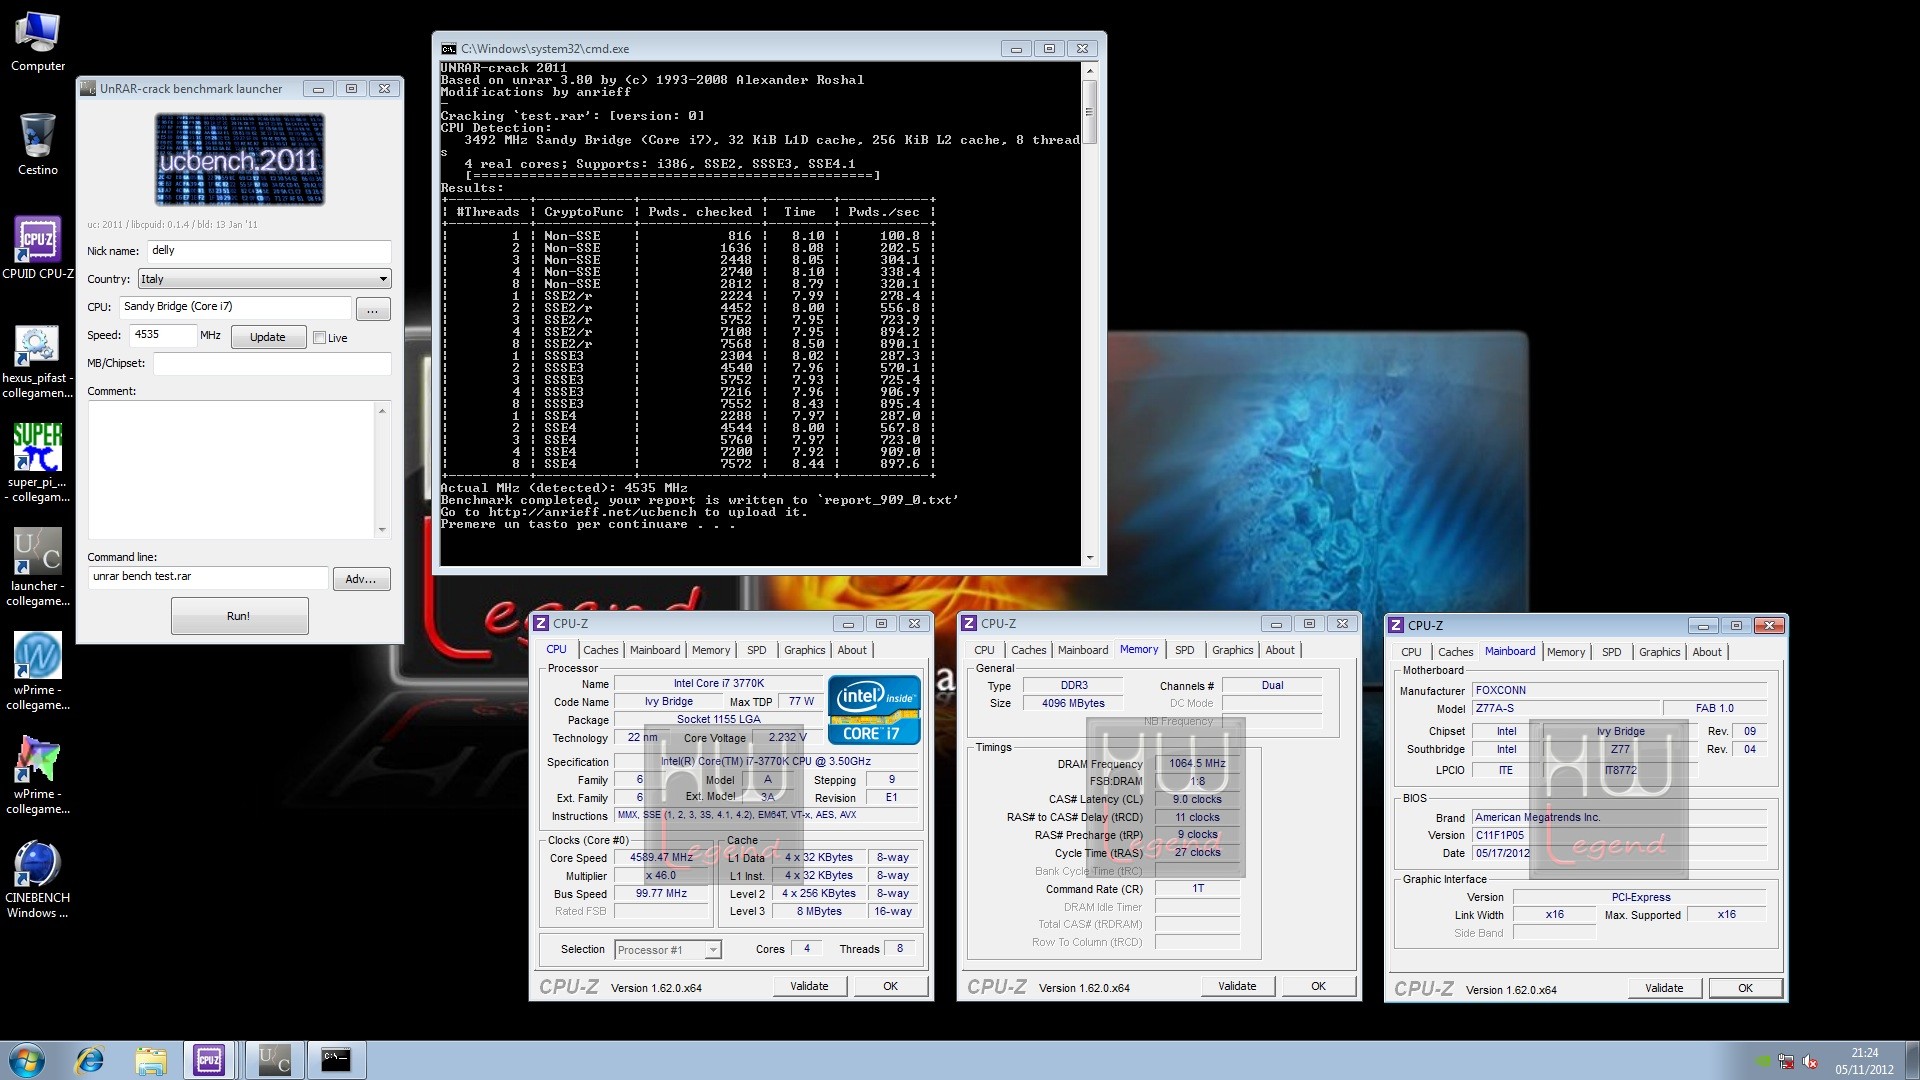
Task: Click the Nick name input field
Action: [268, 251]
